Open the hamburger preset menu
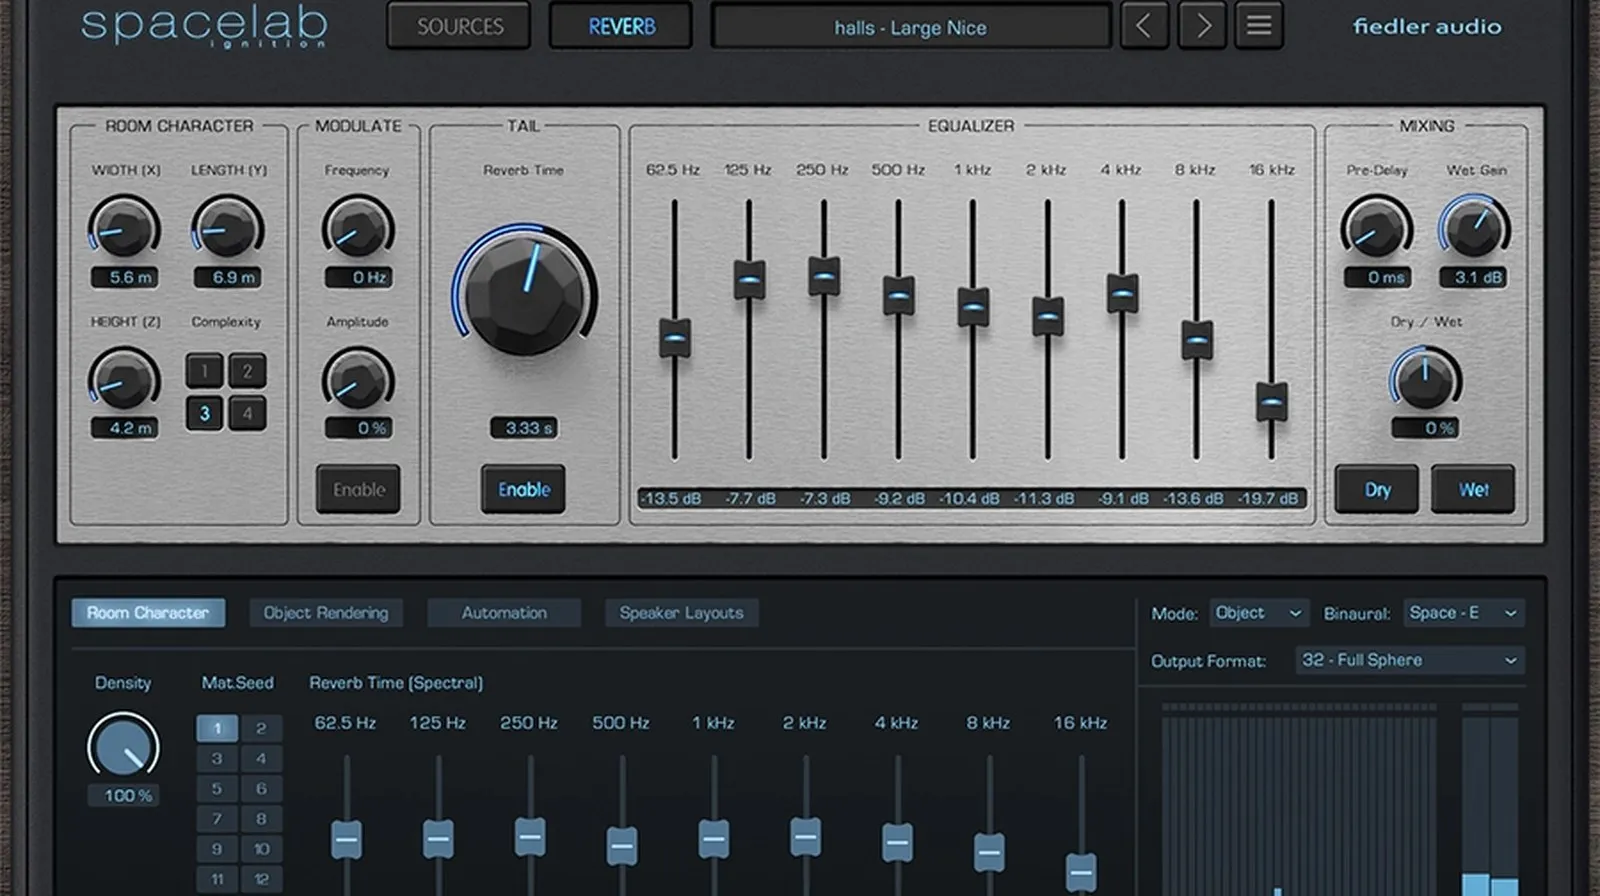The height and width of the screenshot is (896, 1600). point(1259,26)
